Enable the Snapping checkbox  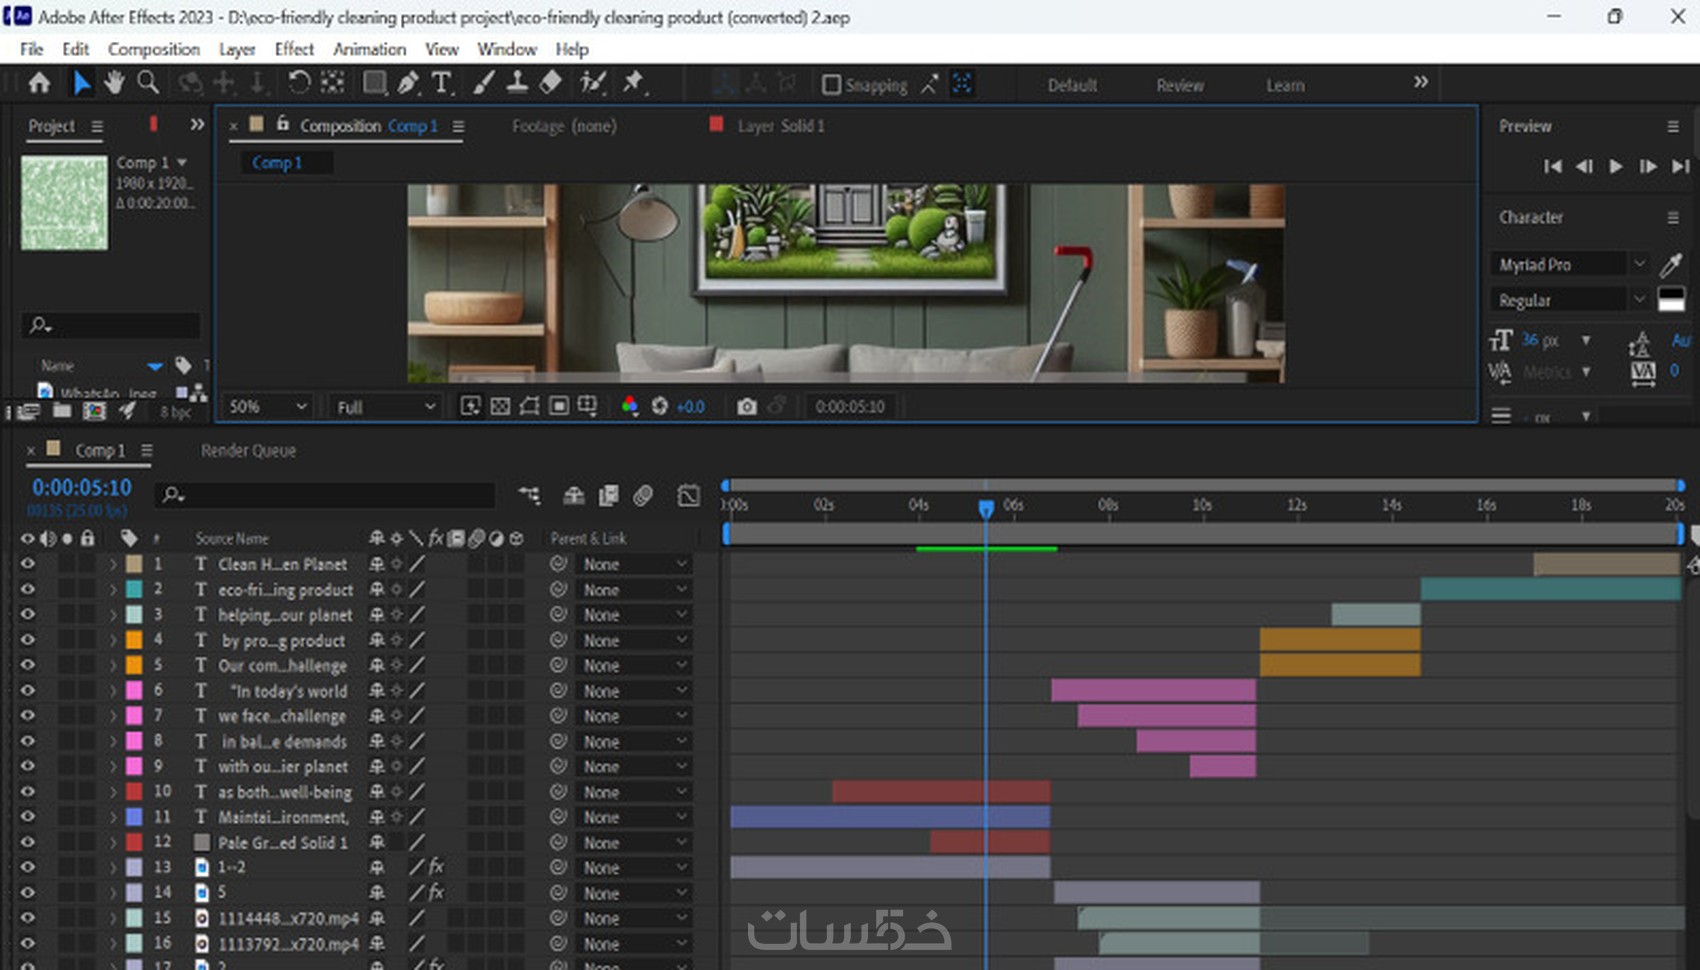[831, 85]
